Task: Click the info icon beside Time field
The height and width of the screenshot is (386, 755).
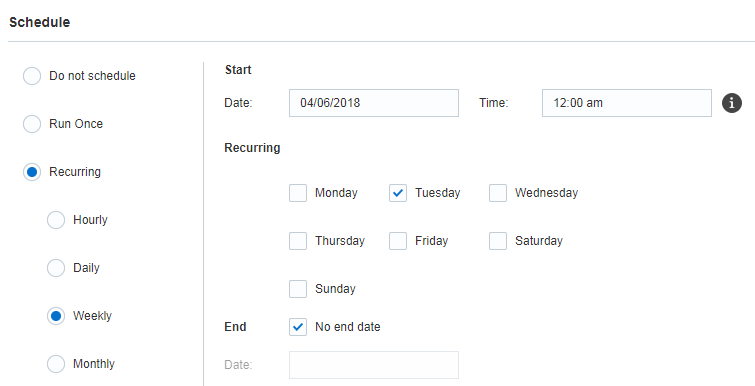Action: pos(731,103)
